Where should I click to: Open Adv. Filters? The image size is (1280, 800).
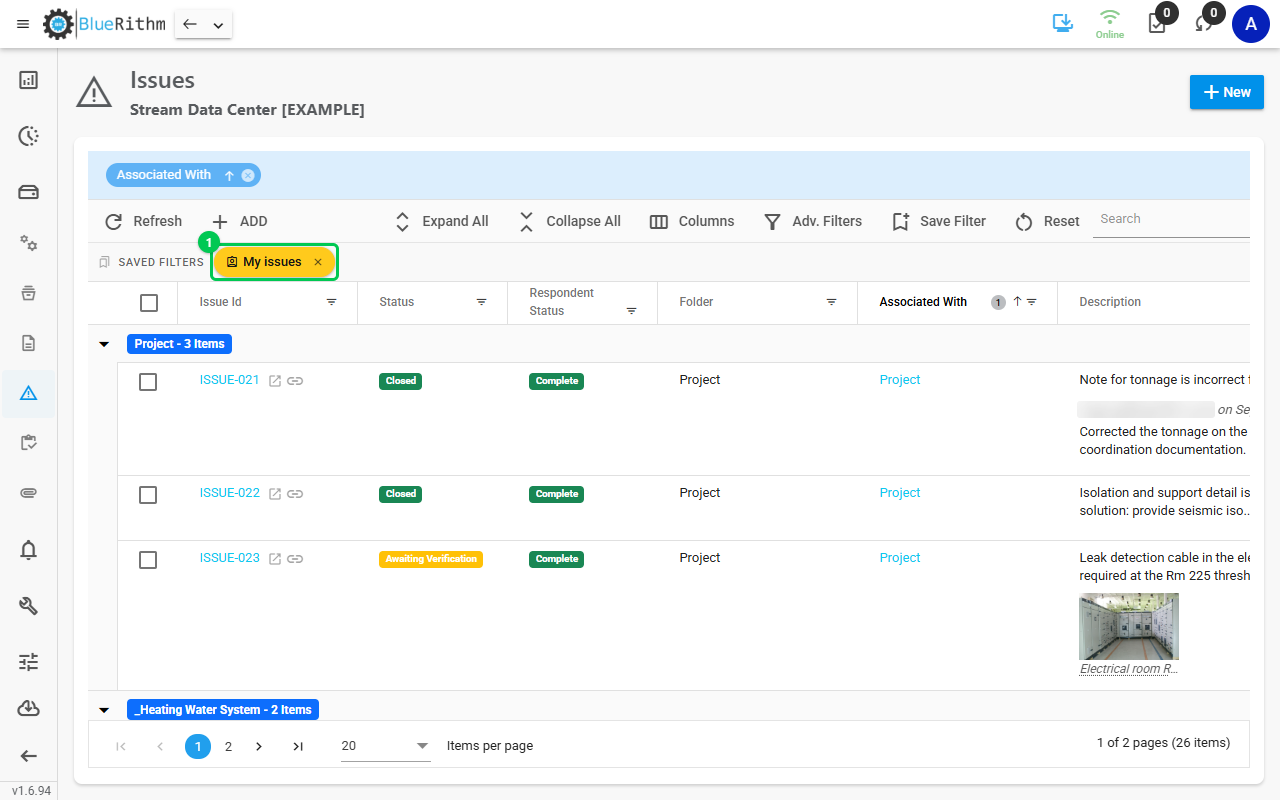812,222
